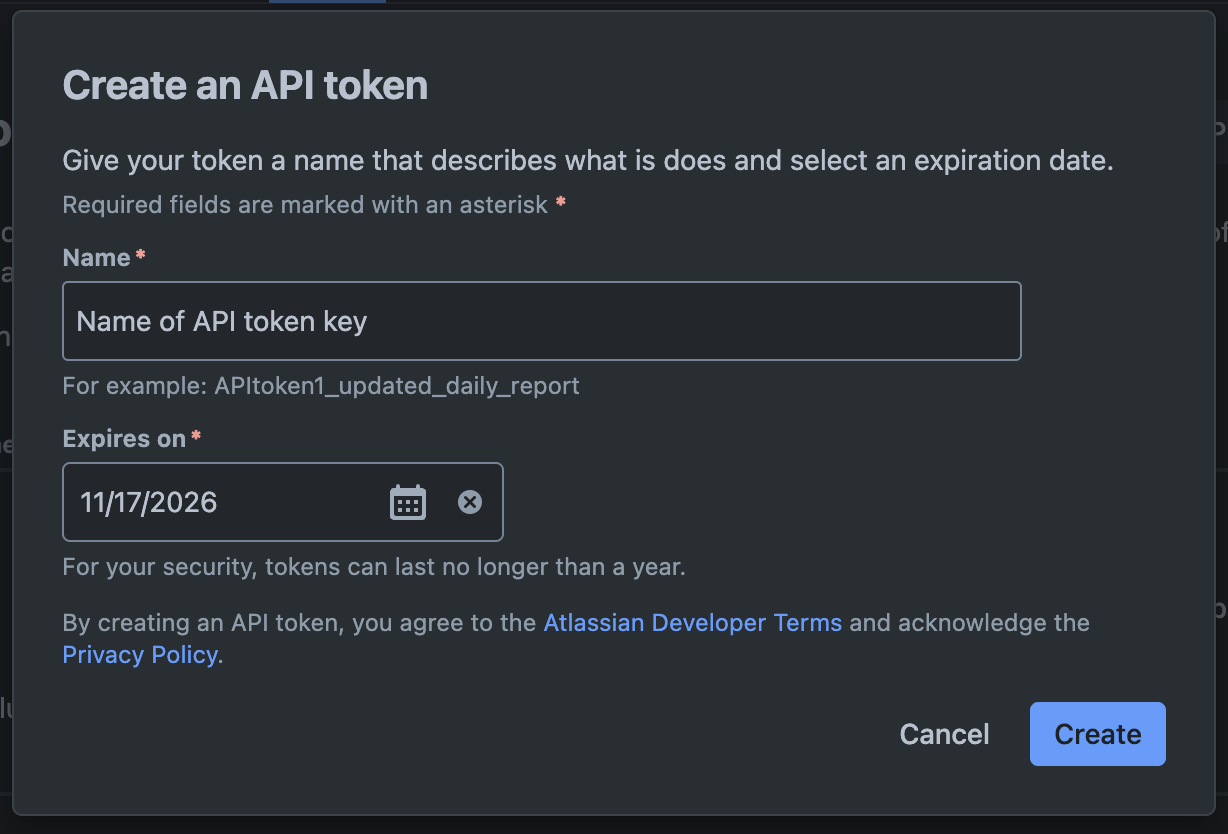Open Atlassian Developer Terms link
1228x834 pixels.
(x=692, y=623)
